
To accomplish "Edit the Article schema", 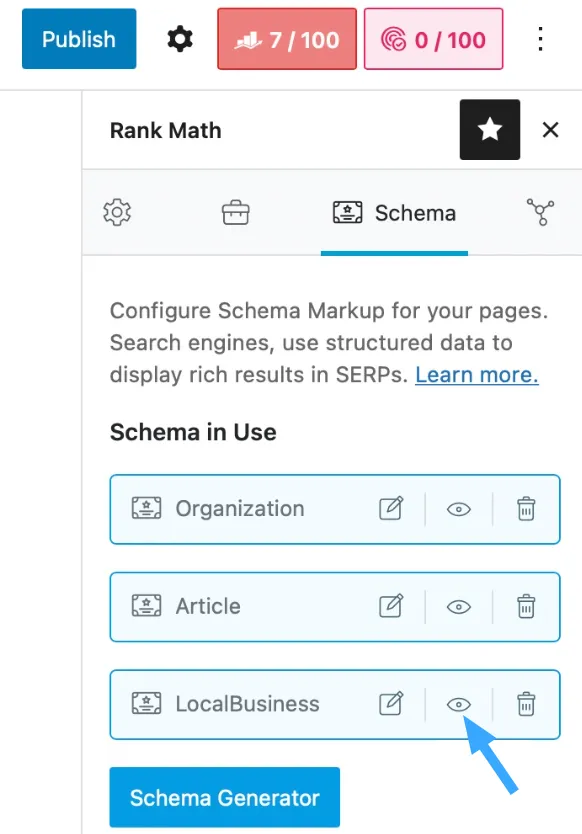I will coord(391,606).
